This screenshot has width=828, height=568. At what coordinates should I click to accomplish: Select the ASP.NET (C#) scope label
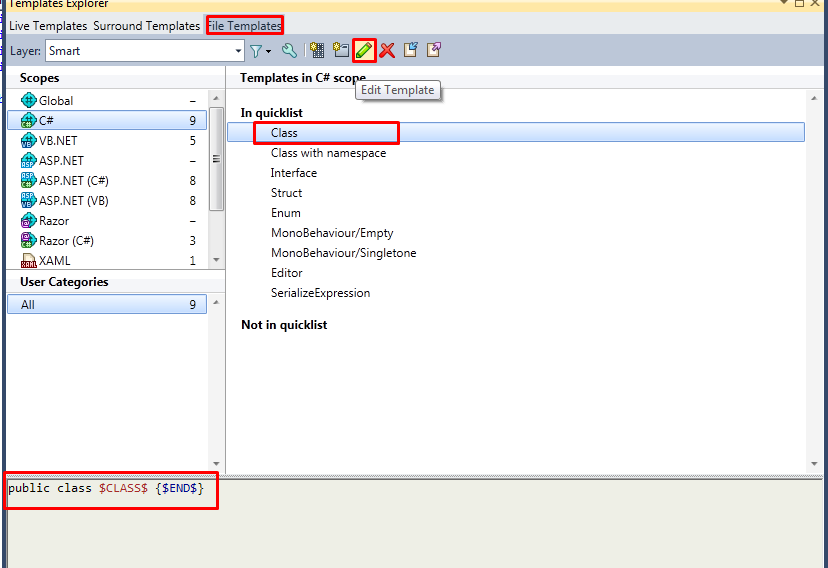[x=74, y=181]
